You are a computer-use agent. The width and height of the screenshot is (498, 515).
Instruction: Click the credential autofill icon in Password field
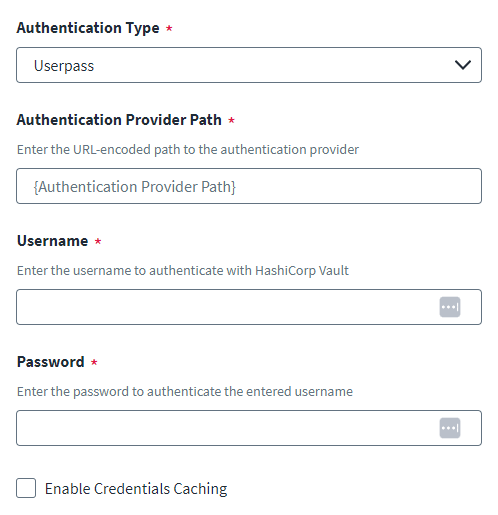click(450, 428)
